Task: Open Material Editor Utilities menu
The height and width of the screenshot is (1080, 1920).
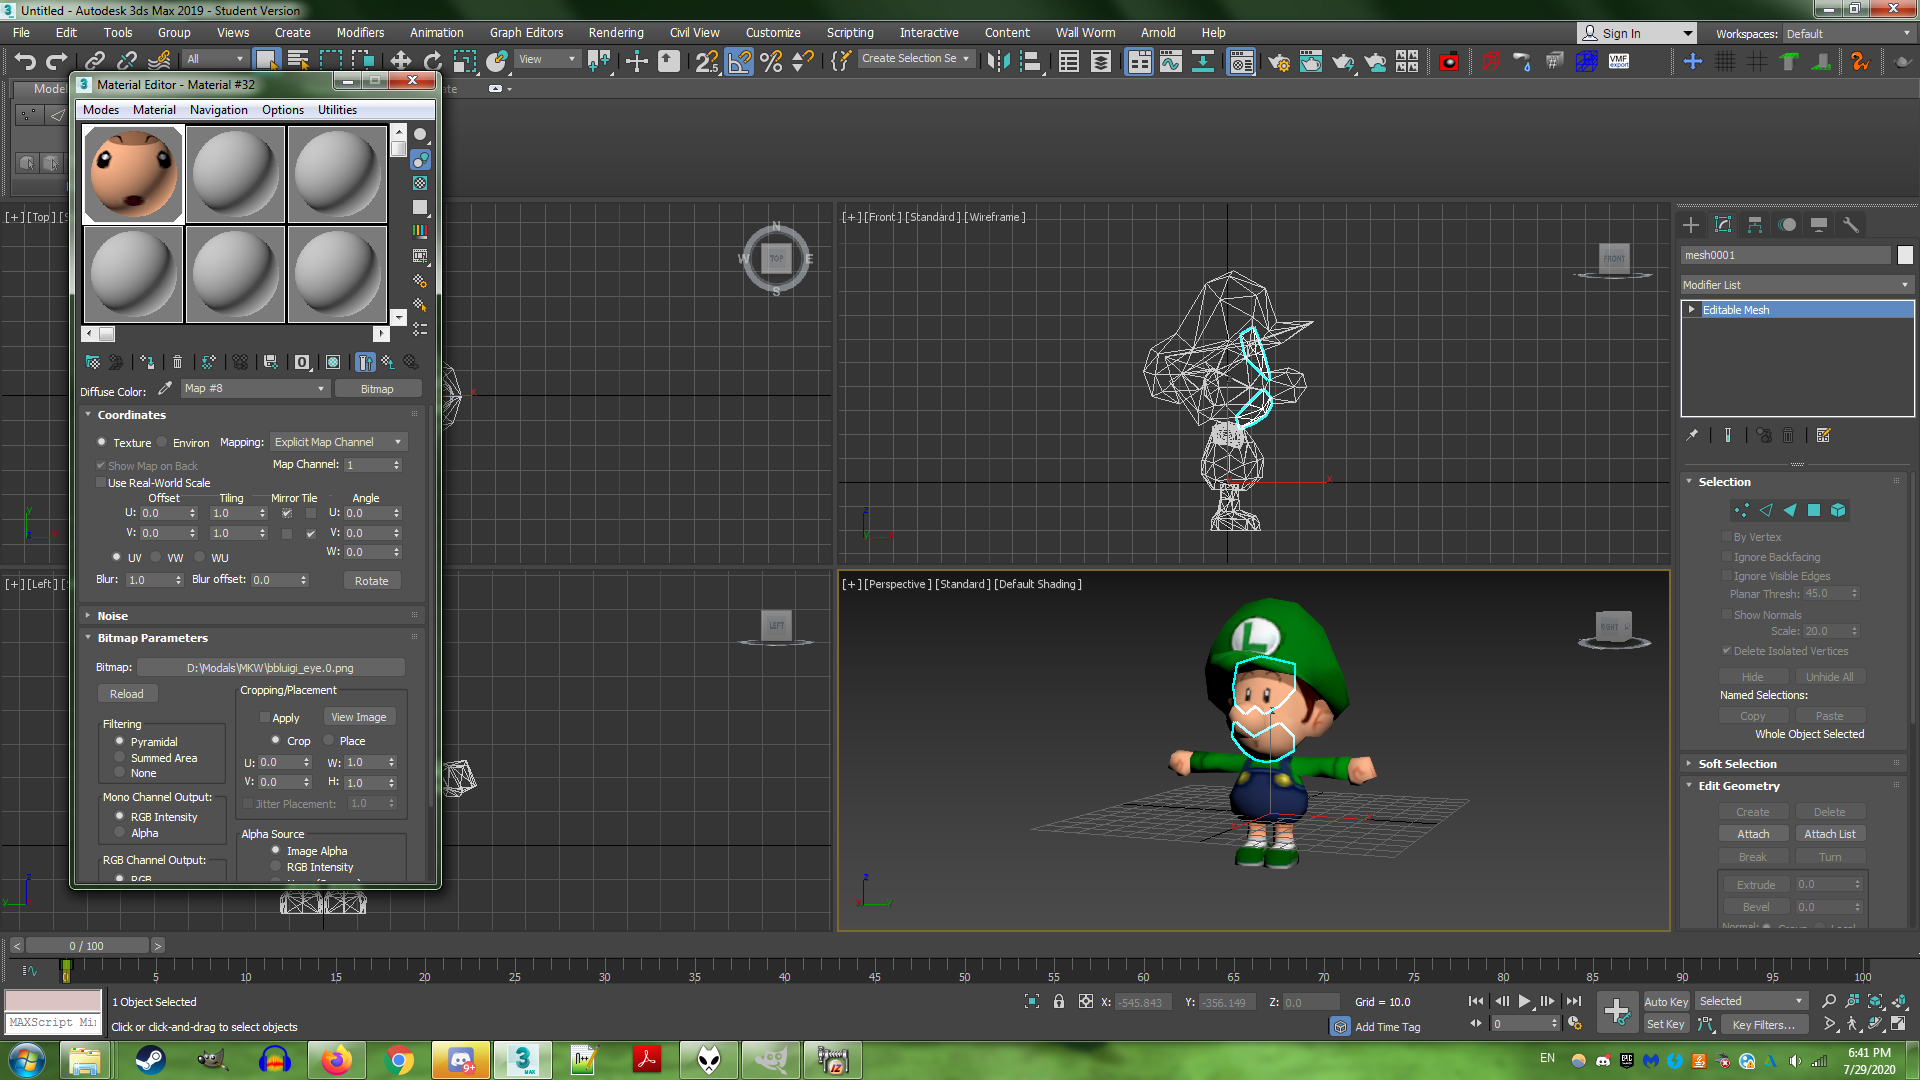Action: tap(337, 110)
